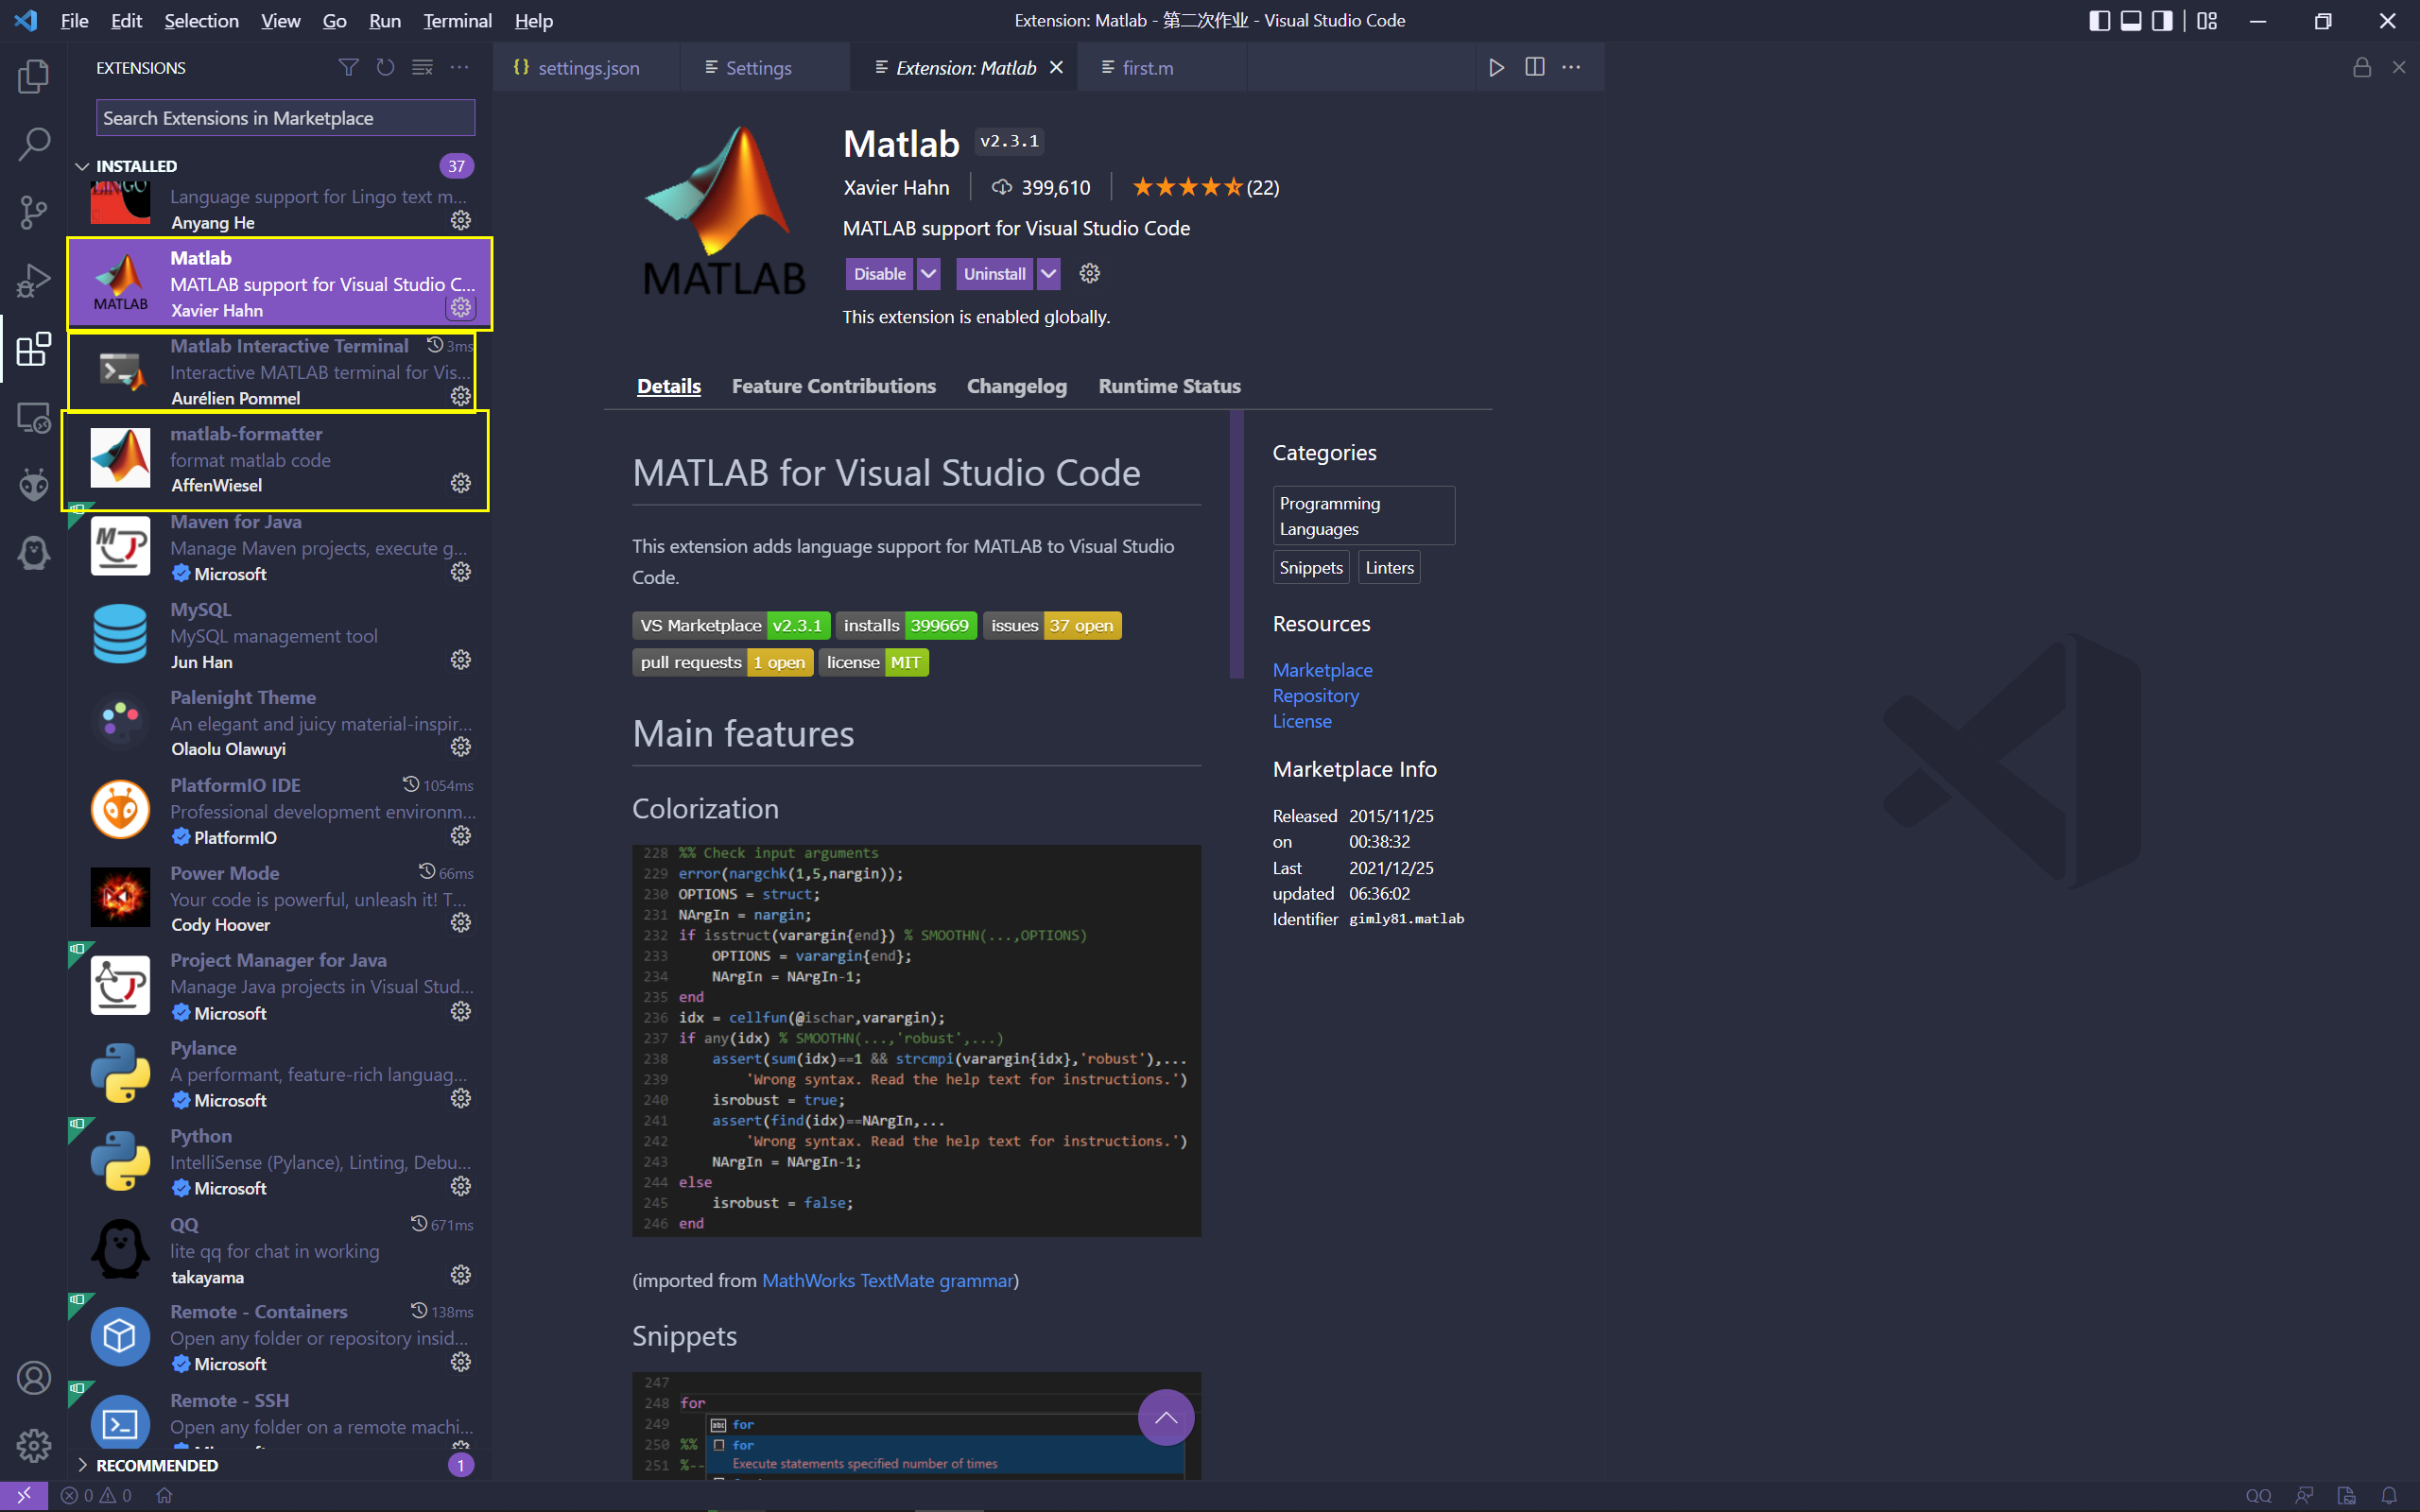This screenshot has height=1512, width=2420.
Task: Click the Uninstall button
Action: pos(994,274)
